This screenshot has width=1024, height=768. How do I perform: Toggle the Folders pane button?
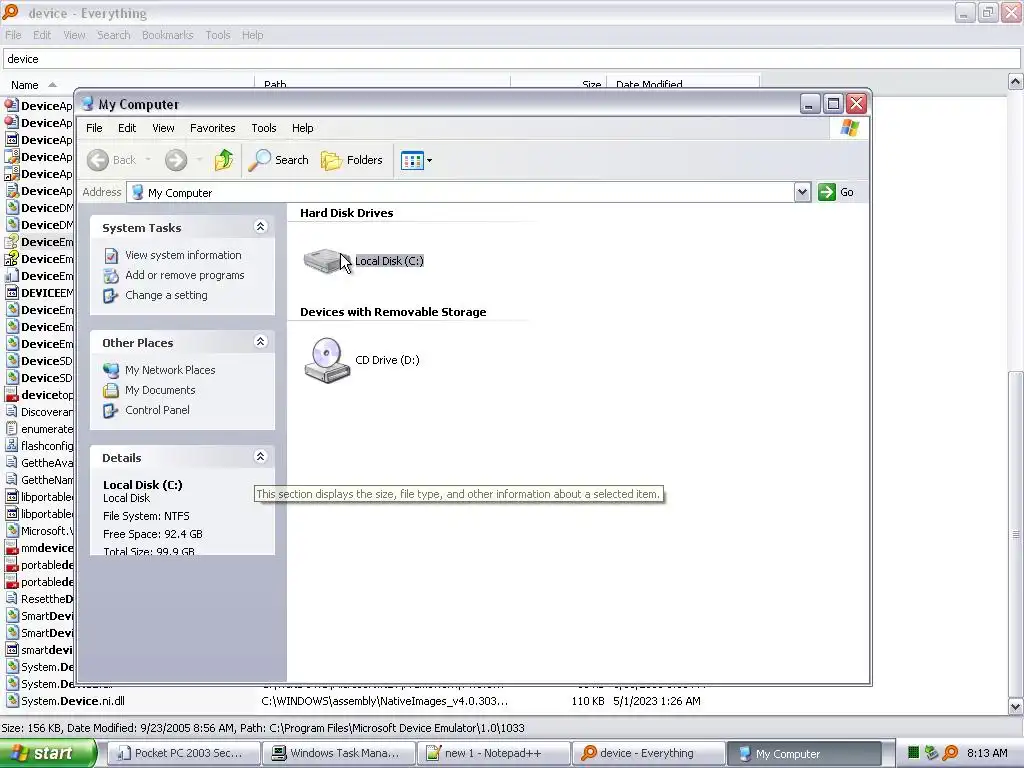tap(352, 160)
